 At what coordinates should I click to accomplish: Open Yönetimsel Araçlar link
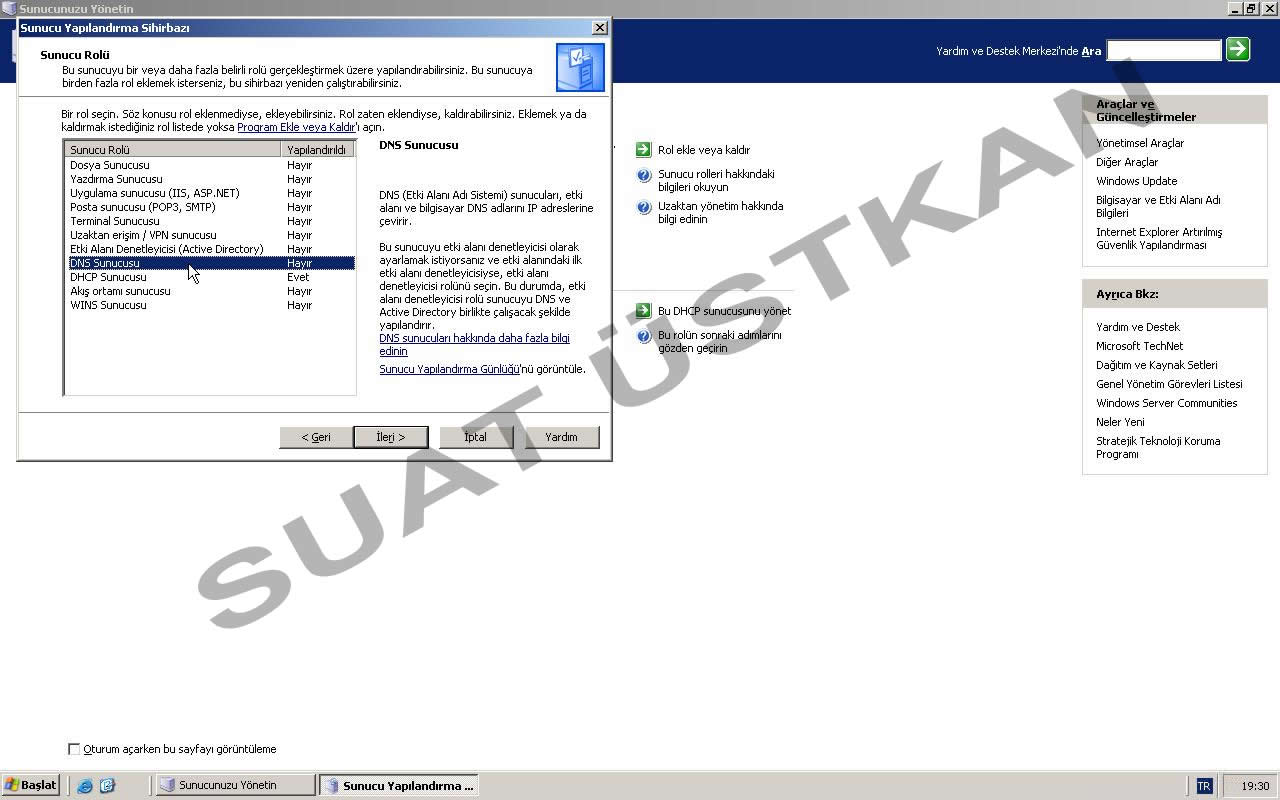pos(1140,143)
